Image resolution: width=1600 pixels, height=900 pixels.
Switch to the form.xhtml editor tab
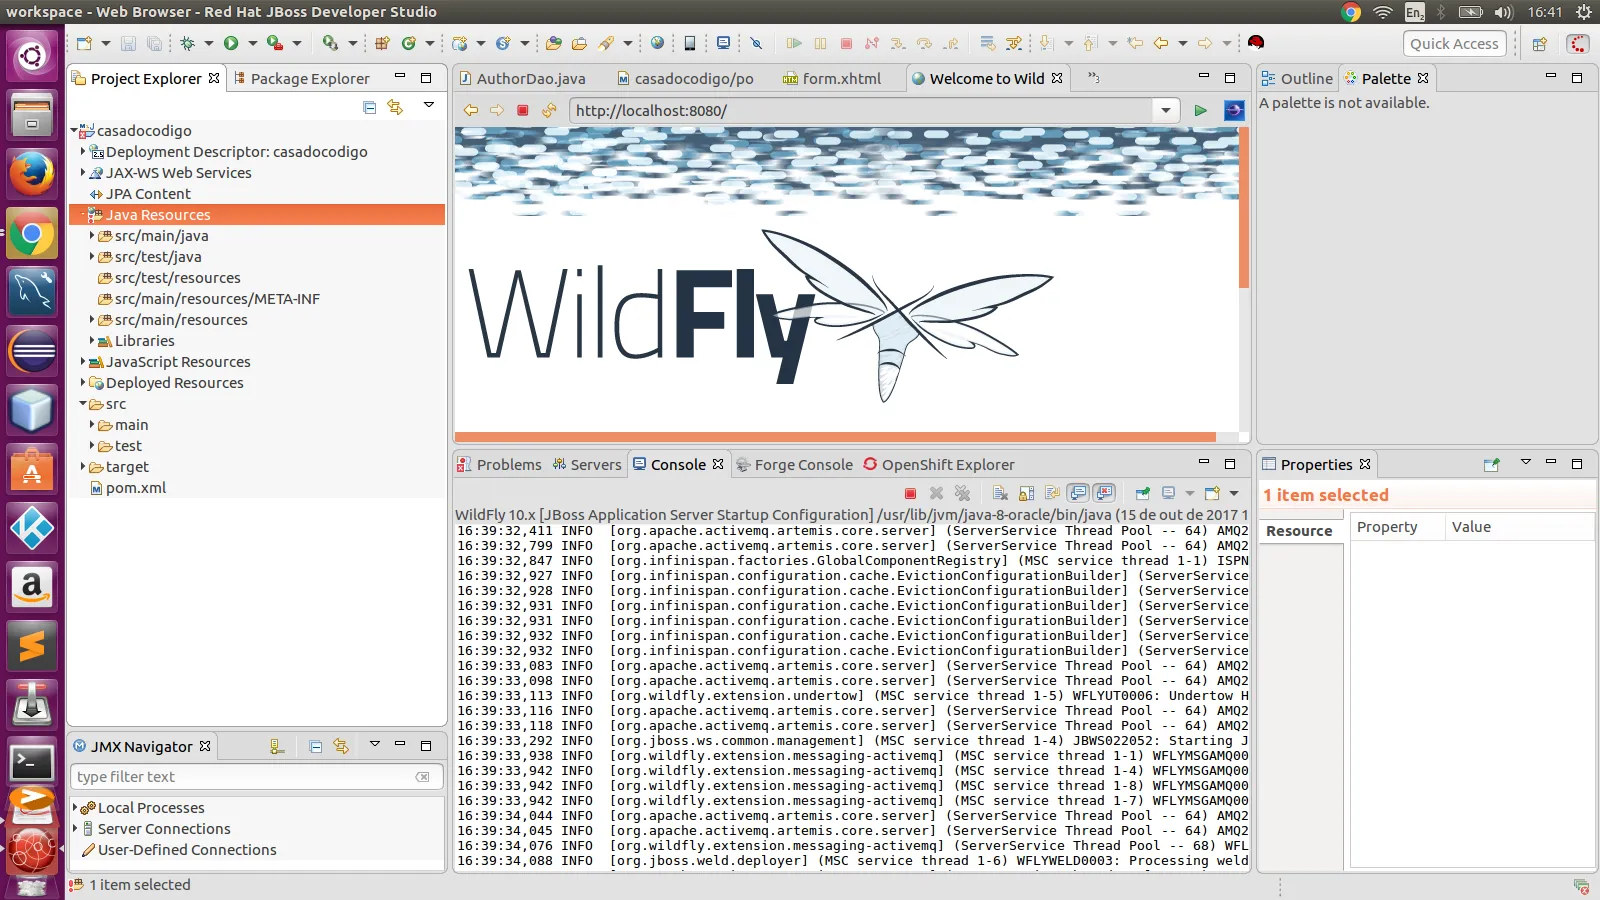click(832, 78)
